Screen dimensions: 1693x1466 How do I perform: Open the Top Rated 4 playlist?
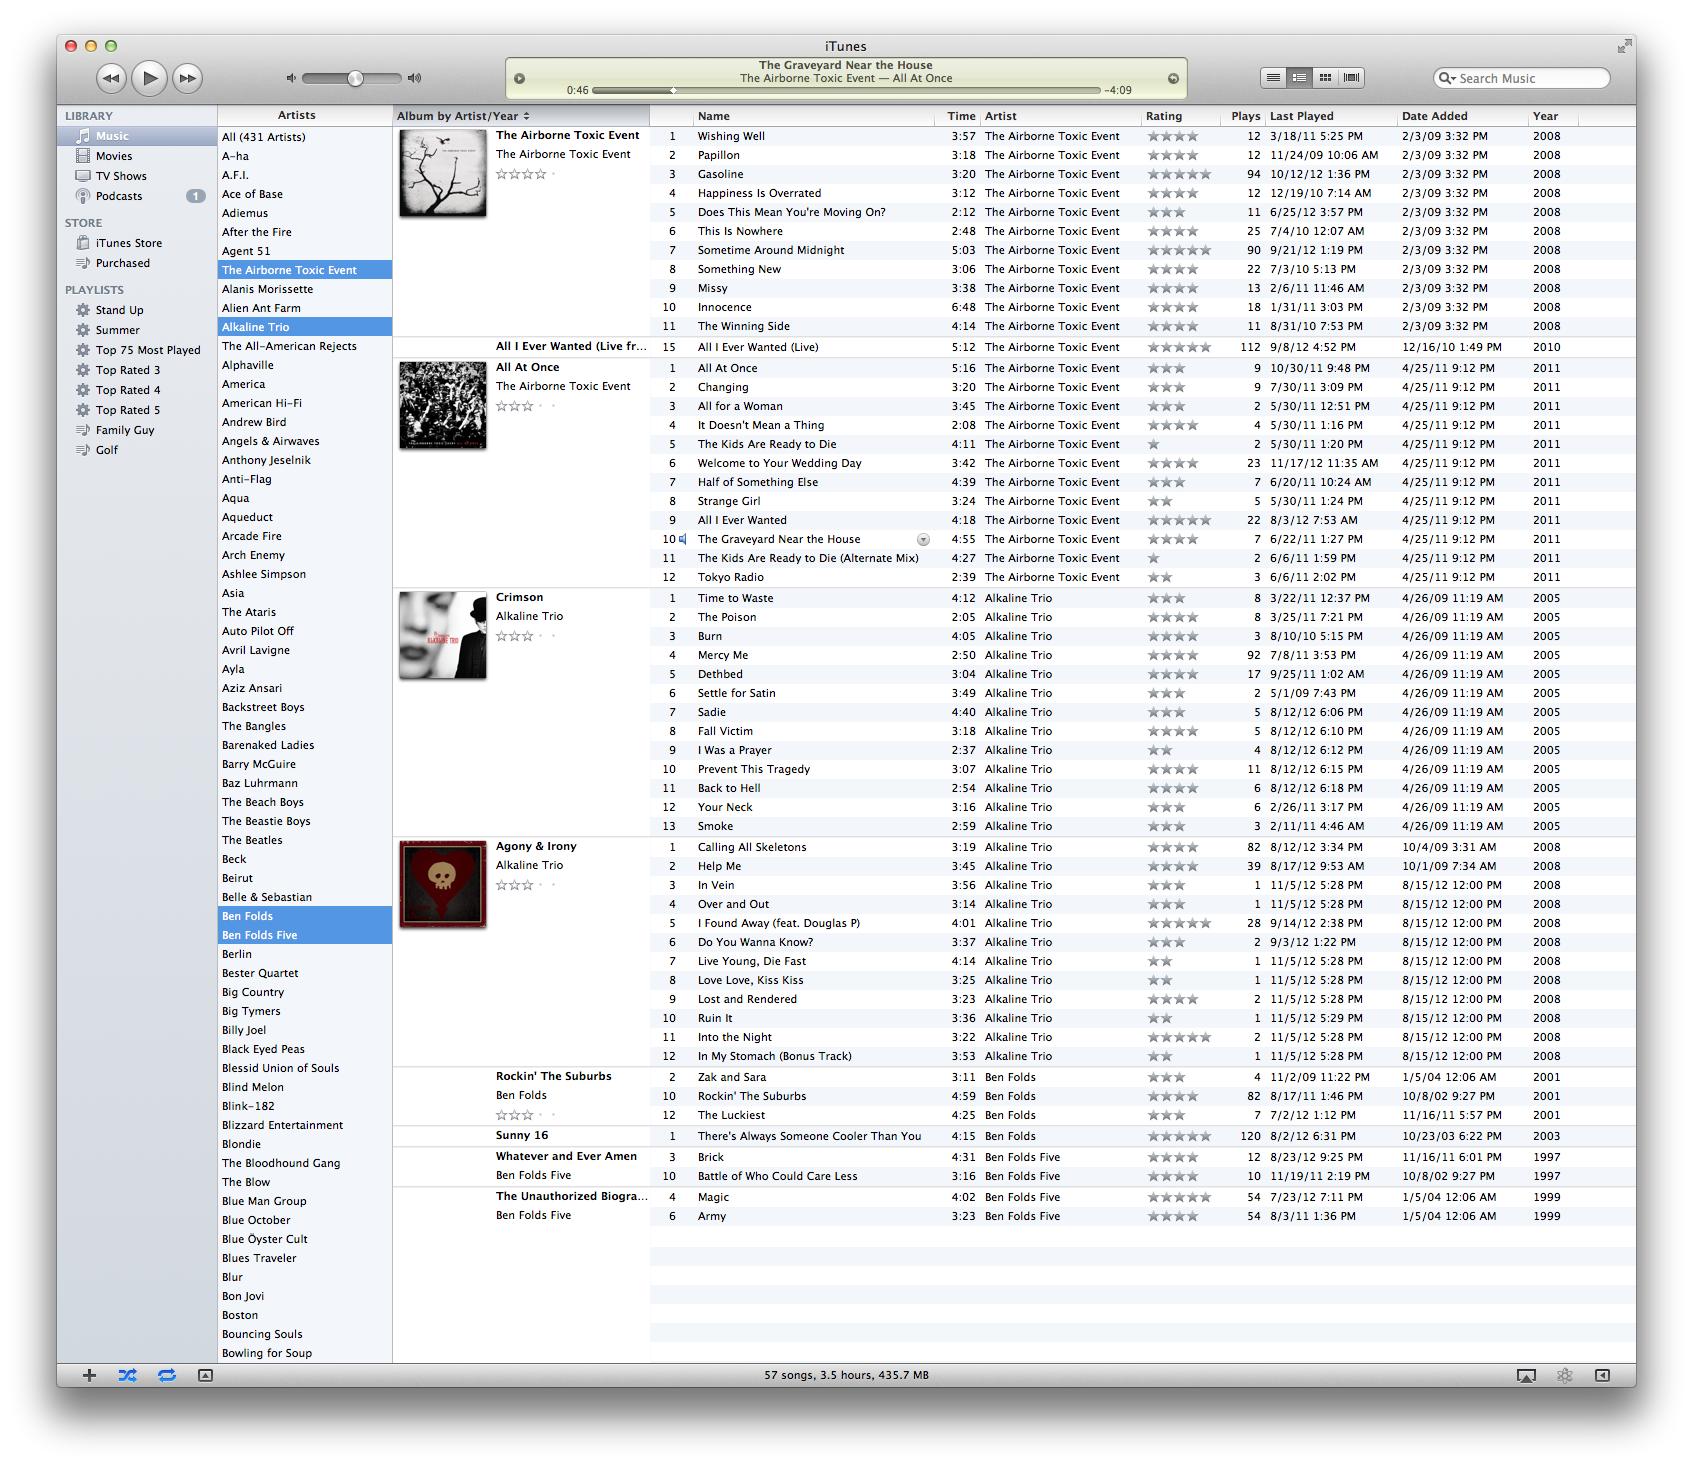pos(137,390)
